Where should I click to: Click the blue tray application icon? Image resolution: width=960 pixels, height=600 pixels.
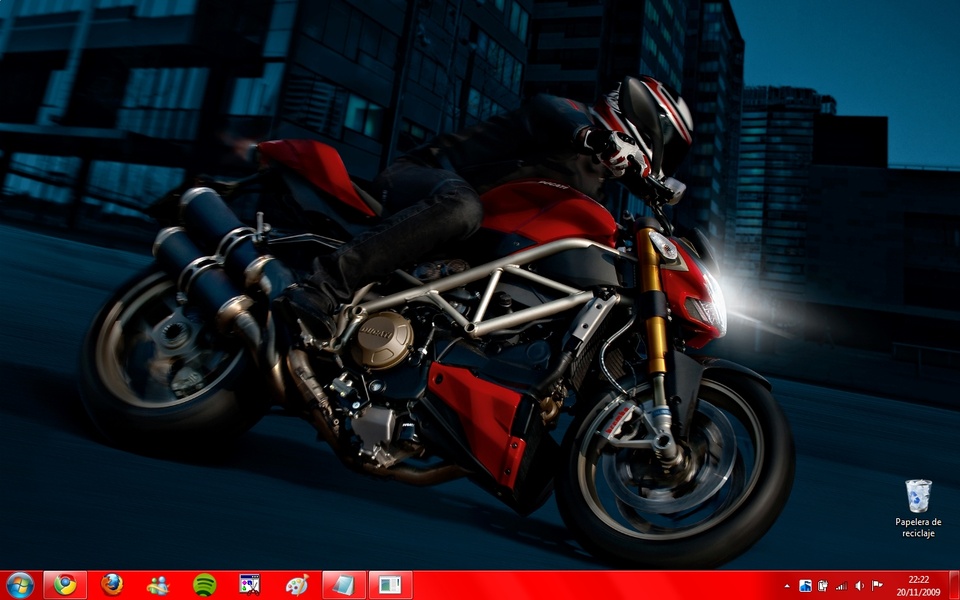[x=805, y=586]
